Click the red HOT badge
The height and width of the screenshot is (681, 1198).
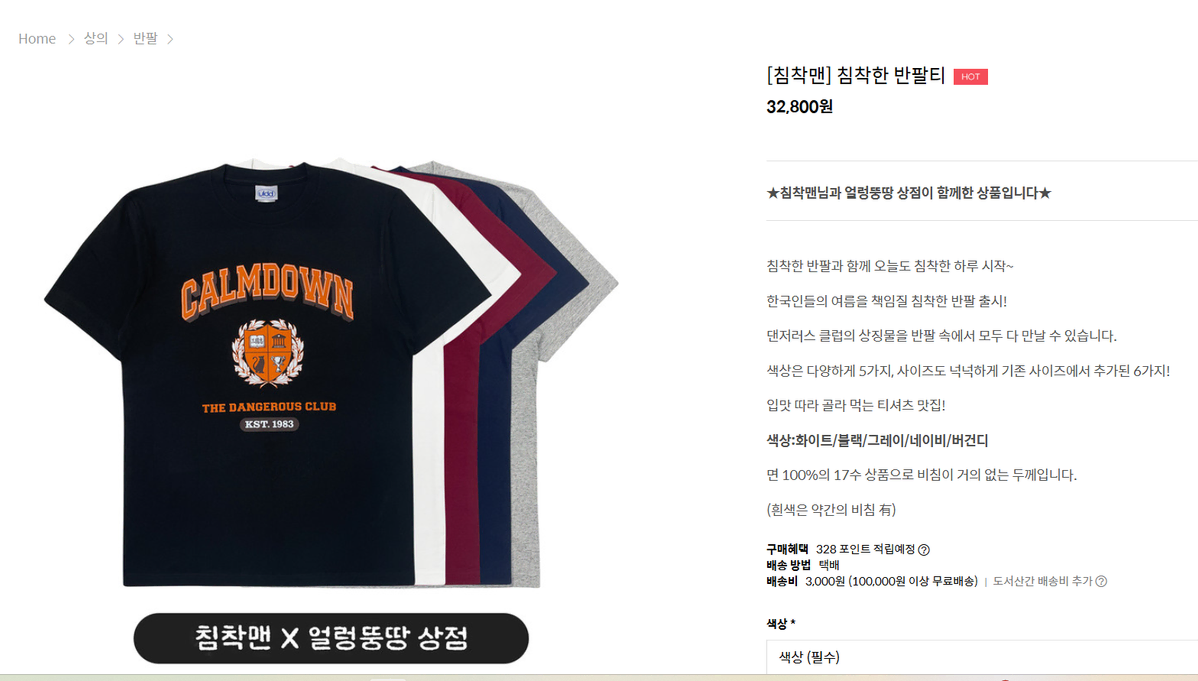click(970, 76)
